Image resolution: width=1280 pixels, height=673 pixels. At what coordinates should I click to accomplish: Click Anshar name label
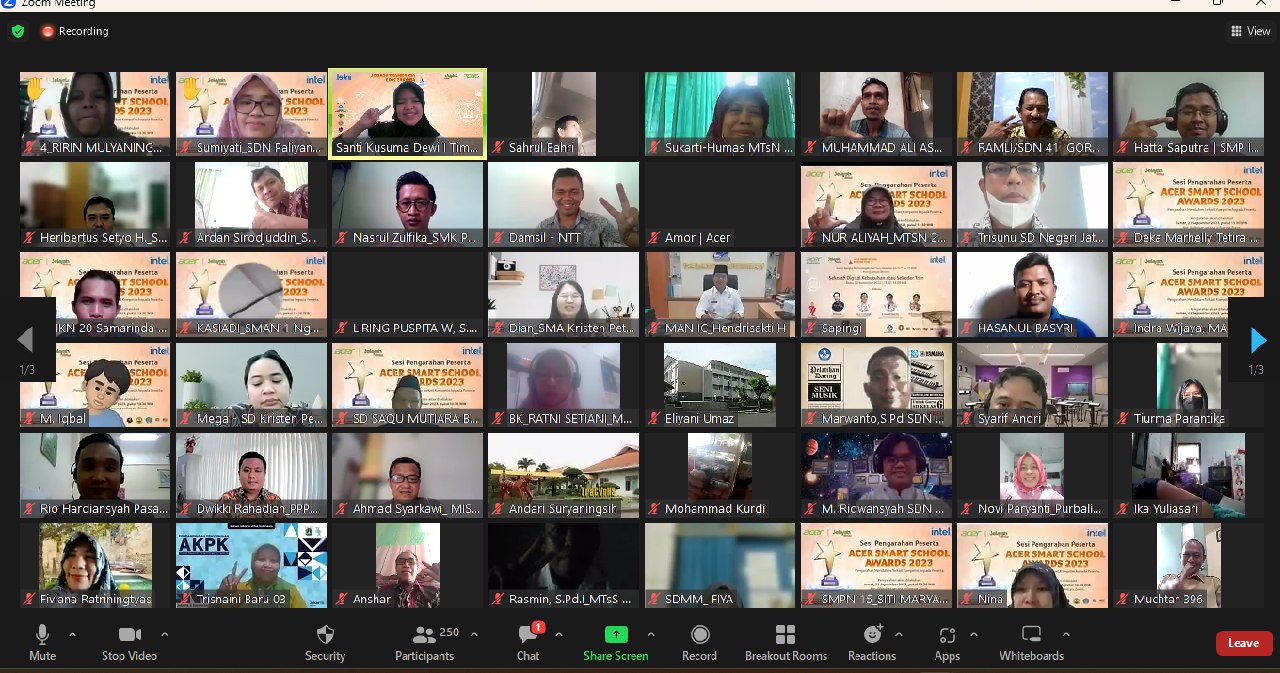tap(372, 599)
